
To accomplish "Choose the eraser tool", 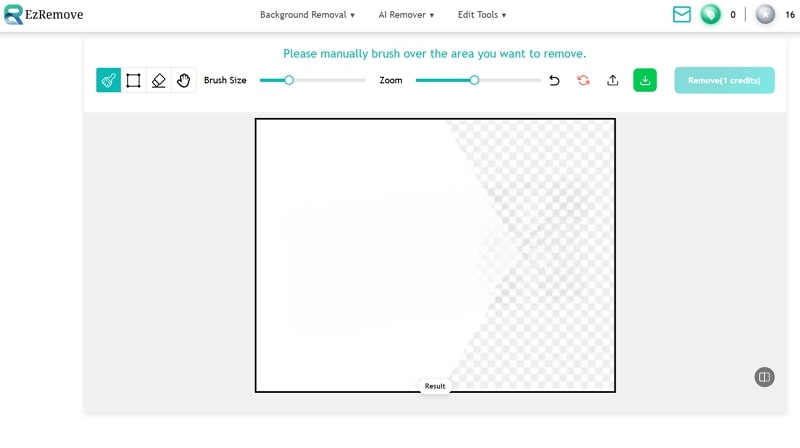I will [158, 80].
